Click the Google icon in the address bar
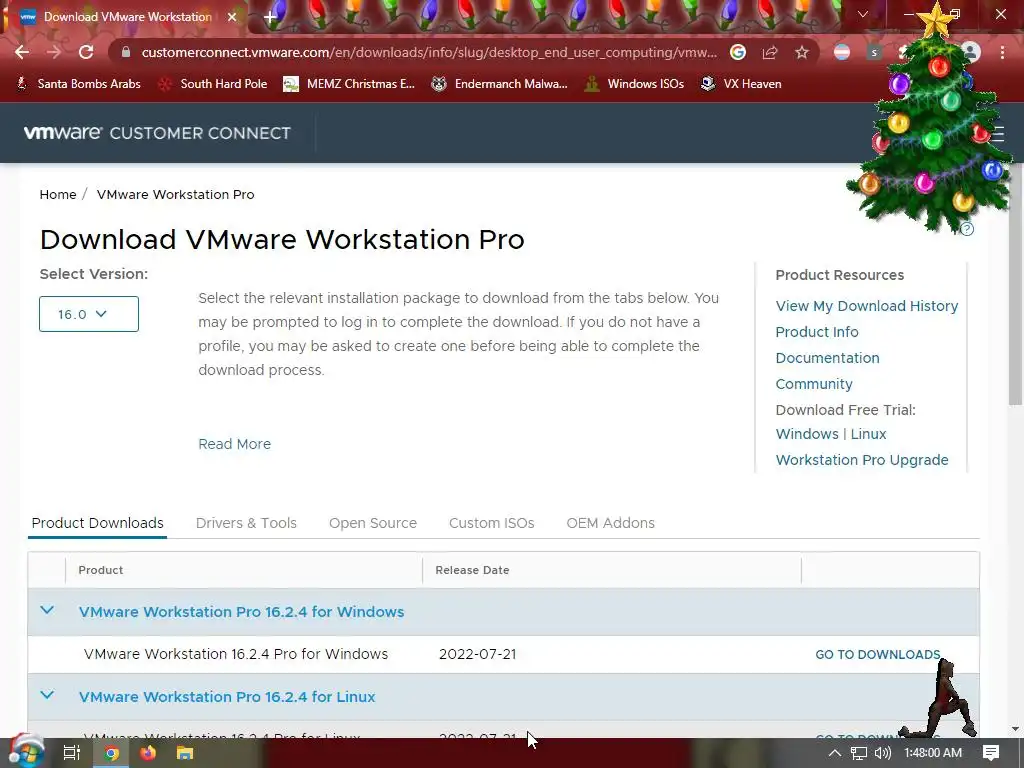Image resolution: width=1024 pixels, height=768 pixels. (738, 52)
